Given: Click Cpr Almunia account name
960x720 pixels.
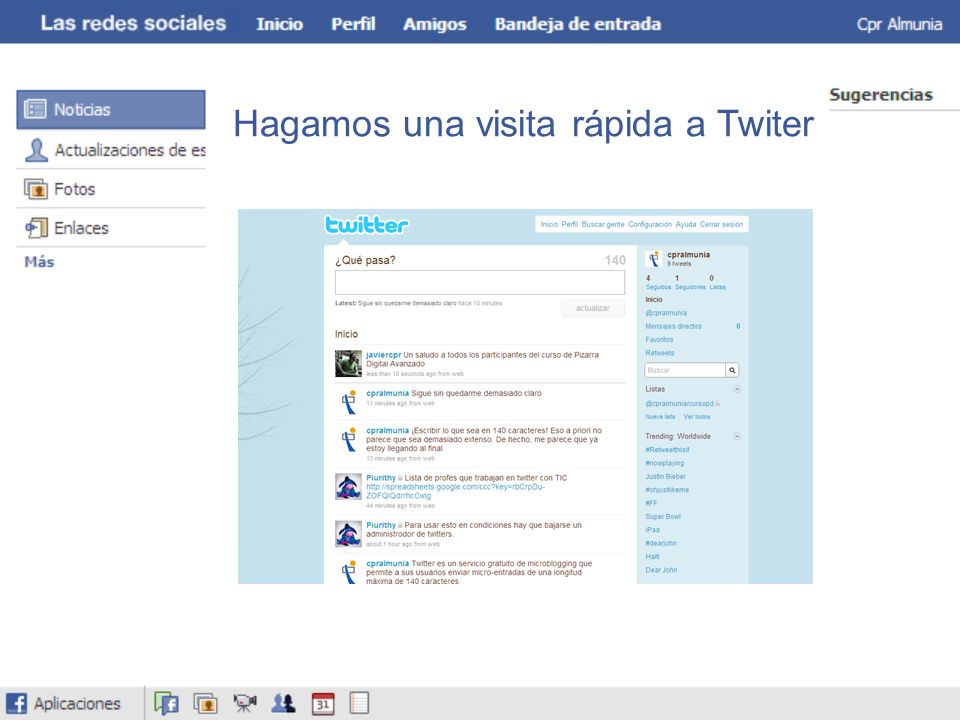Looking at the screenshot, I should [x=899, y=24].
